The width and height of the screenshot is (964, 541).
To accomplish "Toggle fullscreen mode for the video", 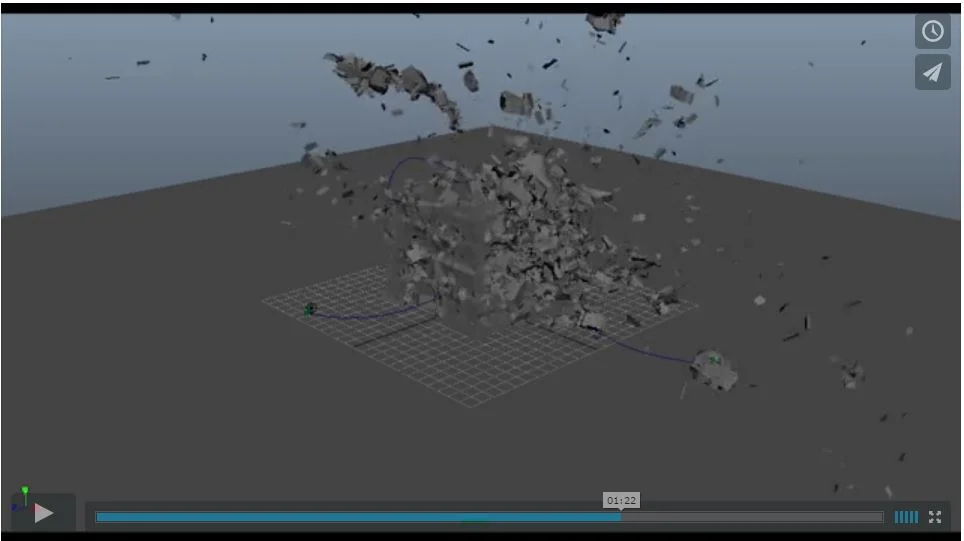I will (935, 517).
